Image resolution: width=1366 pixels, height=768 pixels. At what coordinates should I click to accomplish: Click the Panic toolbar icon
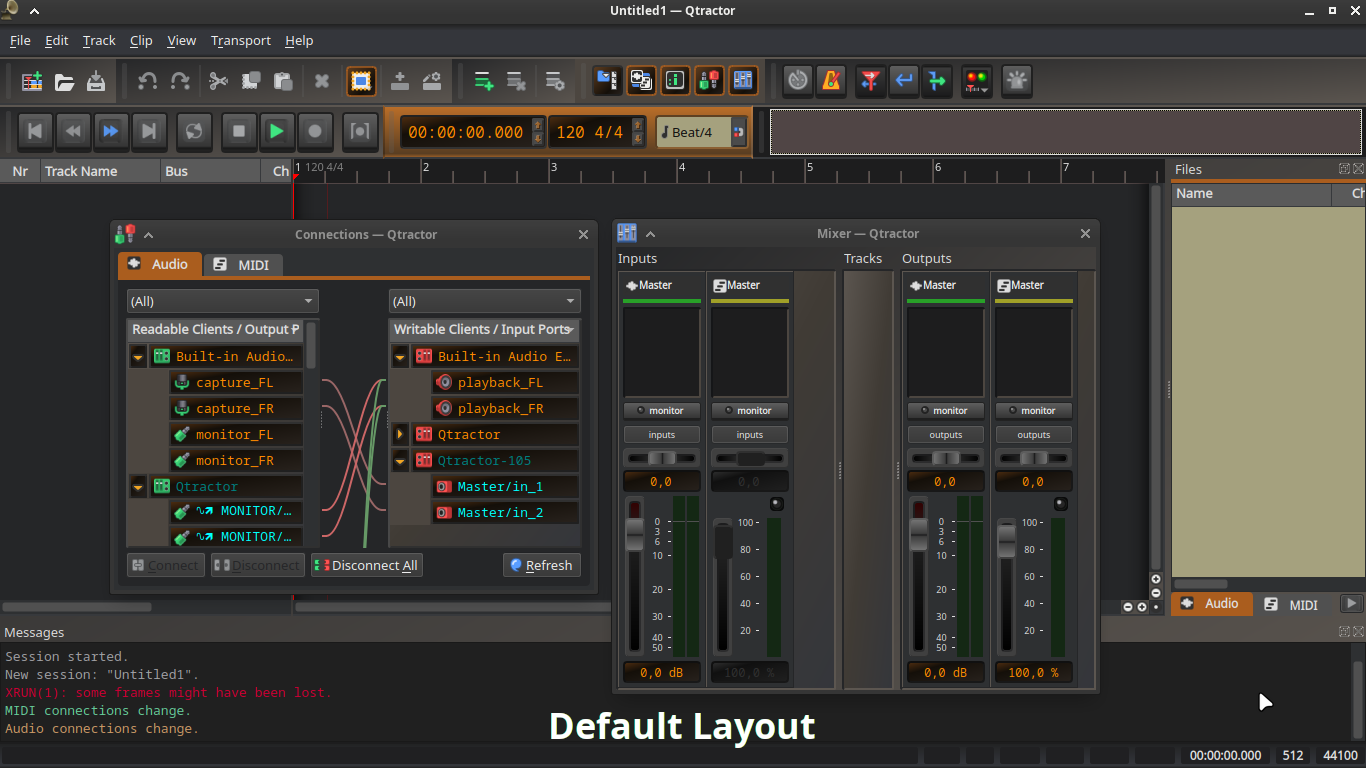1017,81
